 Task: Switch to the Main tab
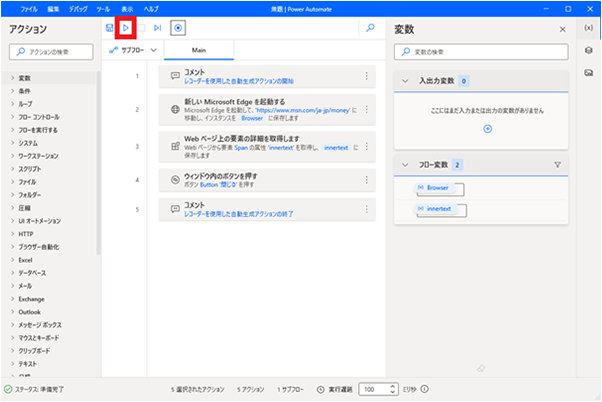coord(199,50)
